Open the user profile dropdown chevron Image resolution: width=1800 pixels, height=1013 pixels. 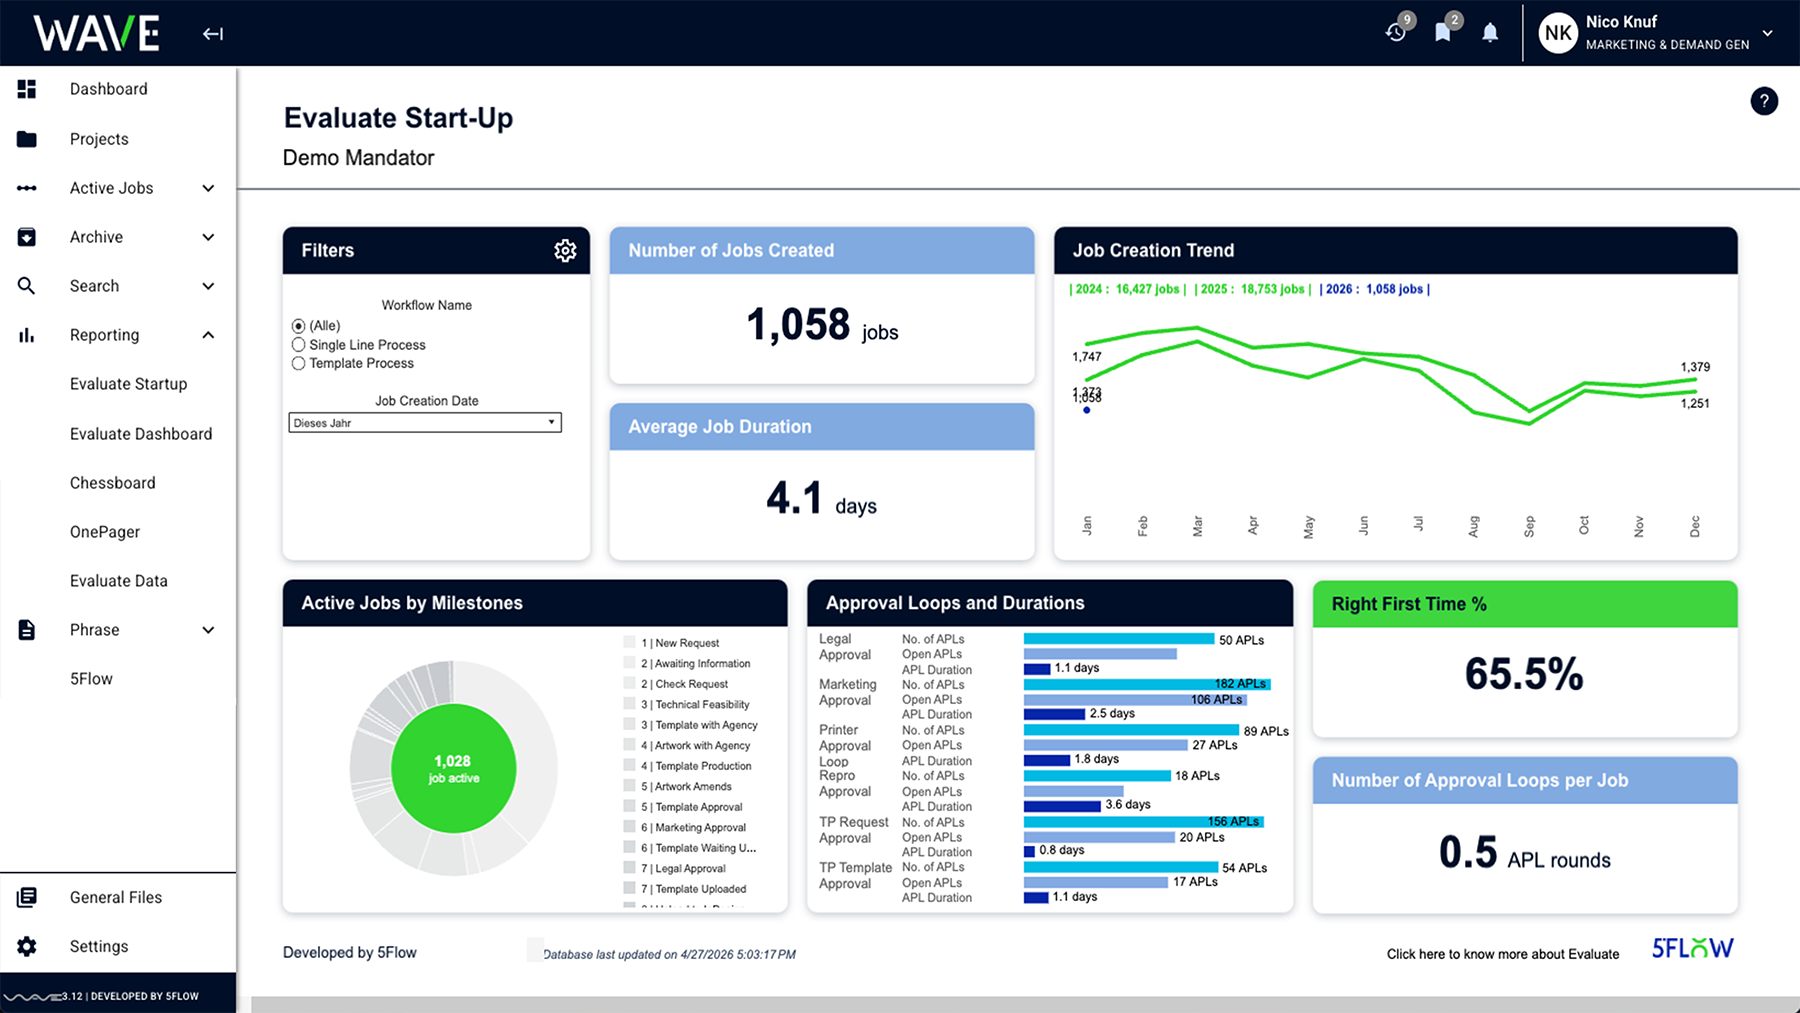[1768, 33]
